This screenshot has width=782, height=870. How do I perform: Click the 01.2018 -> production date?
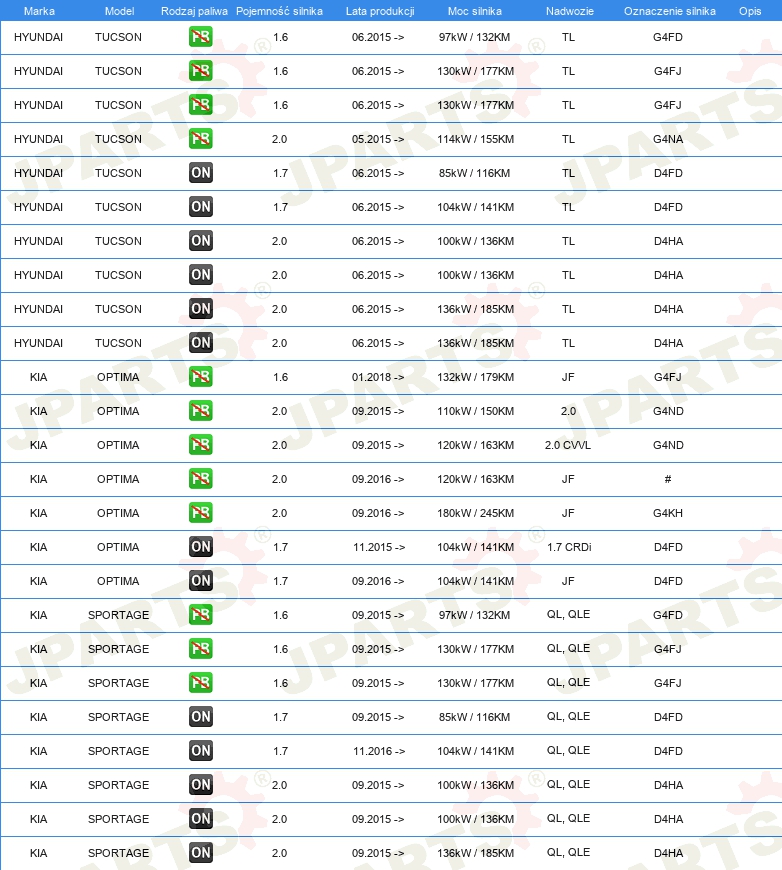pyautogui.click(x=377, y=377)
